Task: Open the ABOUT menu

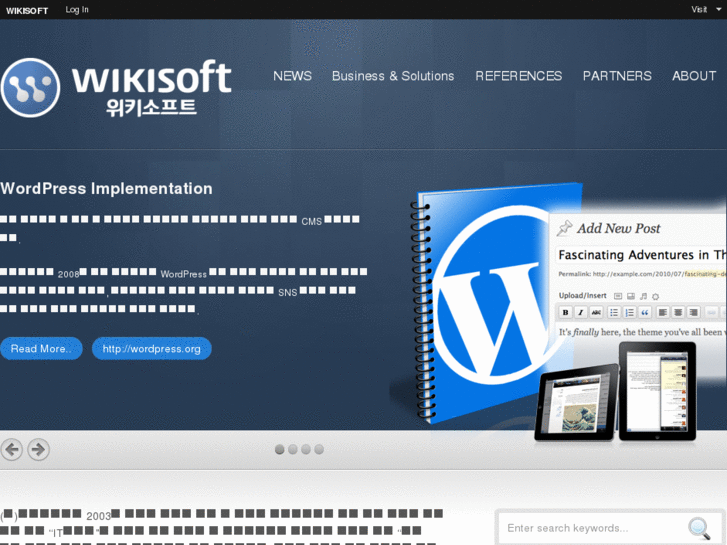Action: [x=694, y=76]
